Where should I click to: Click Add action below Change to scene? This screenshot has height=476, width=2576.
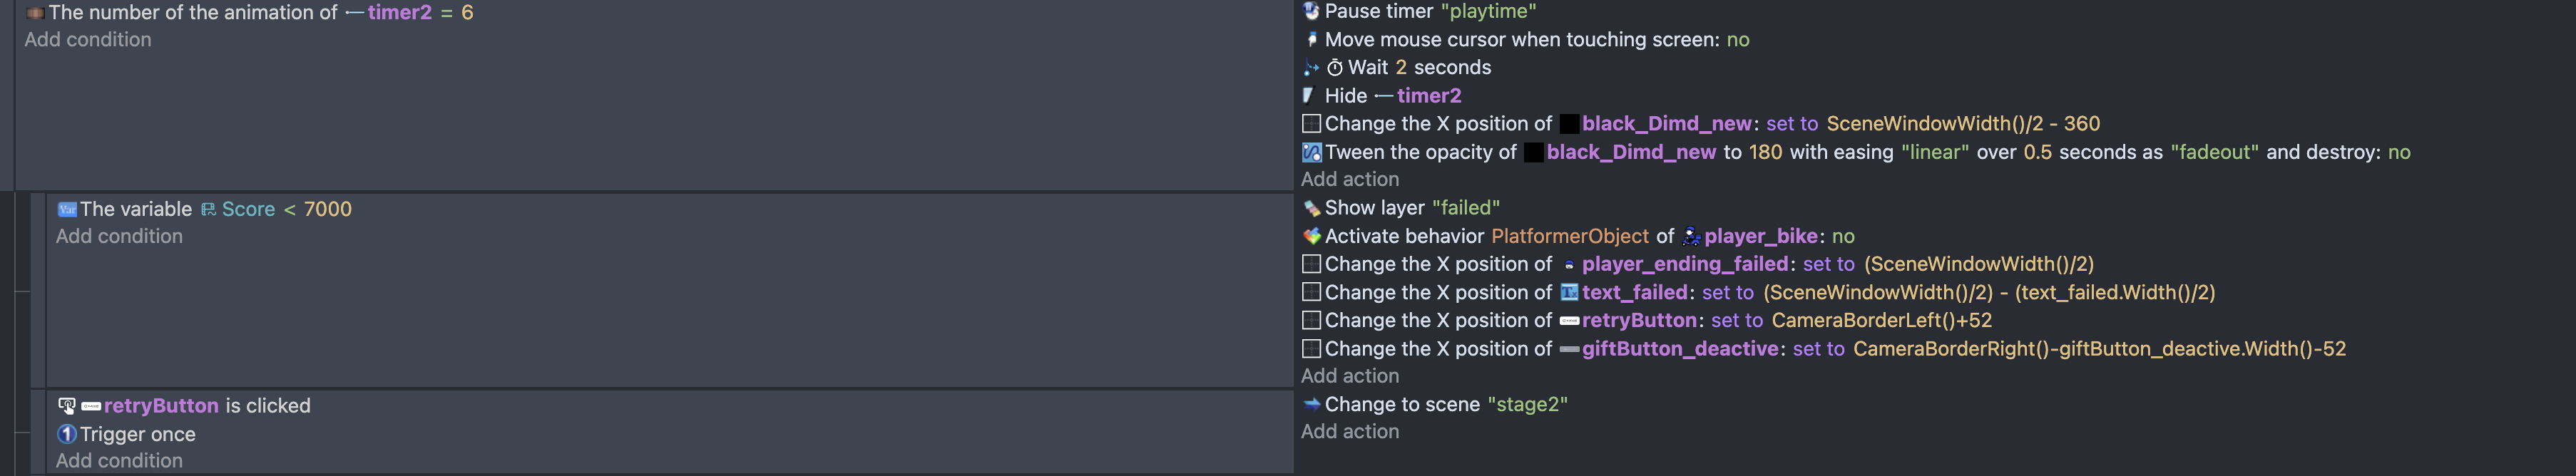coord(1350,432)
